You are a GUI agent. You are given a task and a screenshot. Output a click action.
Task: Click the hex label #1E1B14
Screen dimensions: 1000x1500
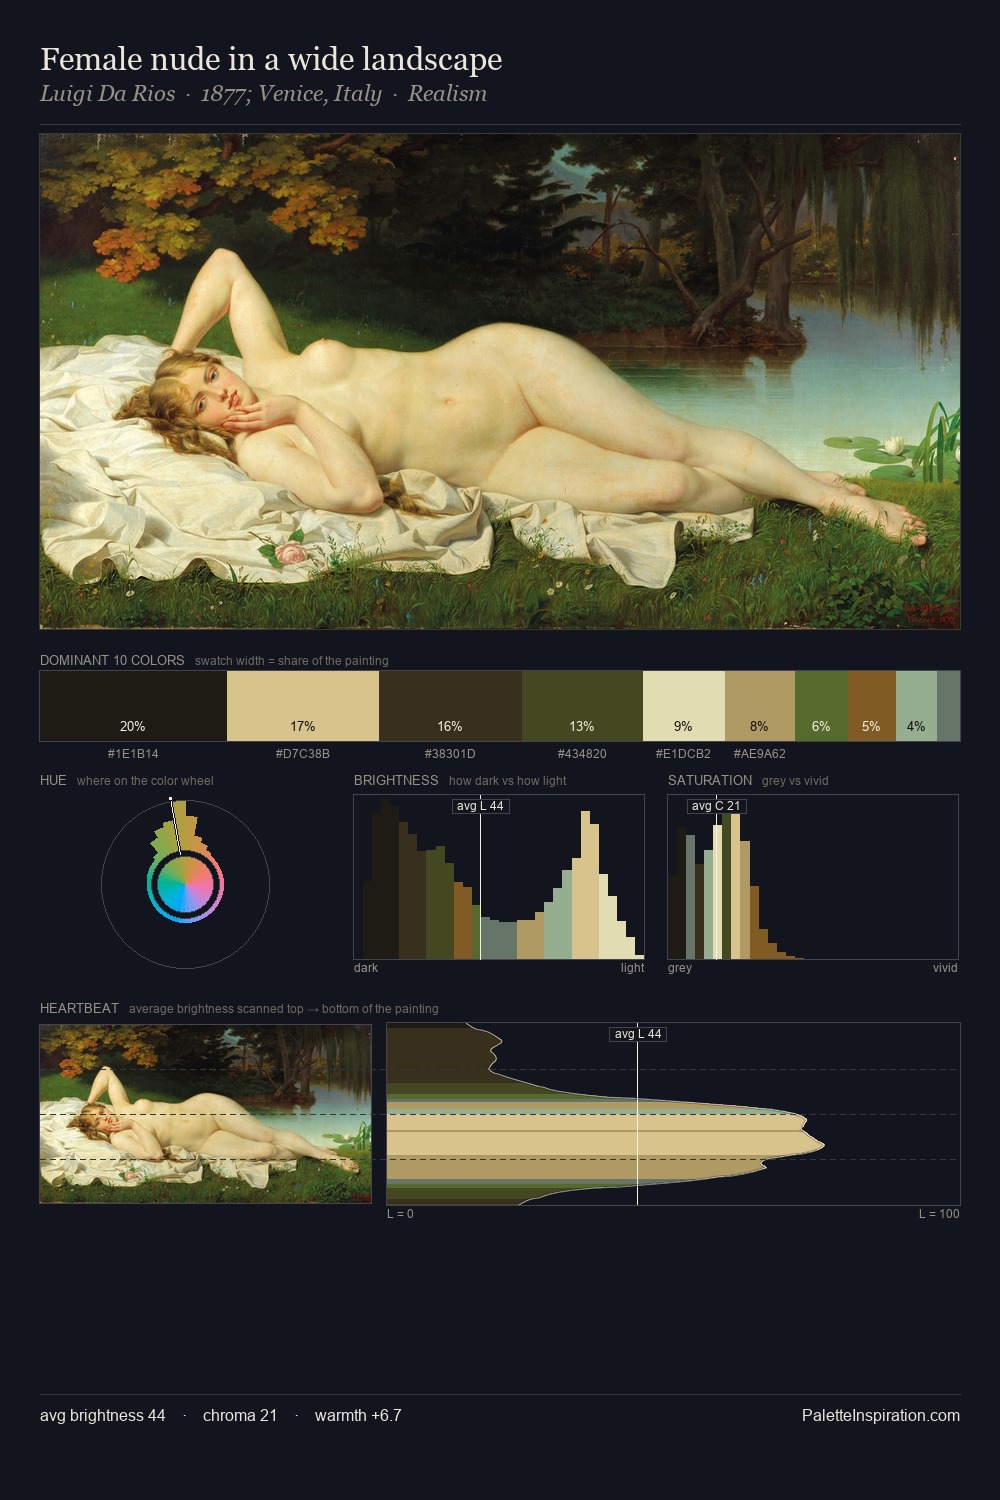133,754
